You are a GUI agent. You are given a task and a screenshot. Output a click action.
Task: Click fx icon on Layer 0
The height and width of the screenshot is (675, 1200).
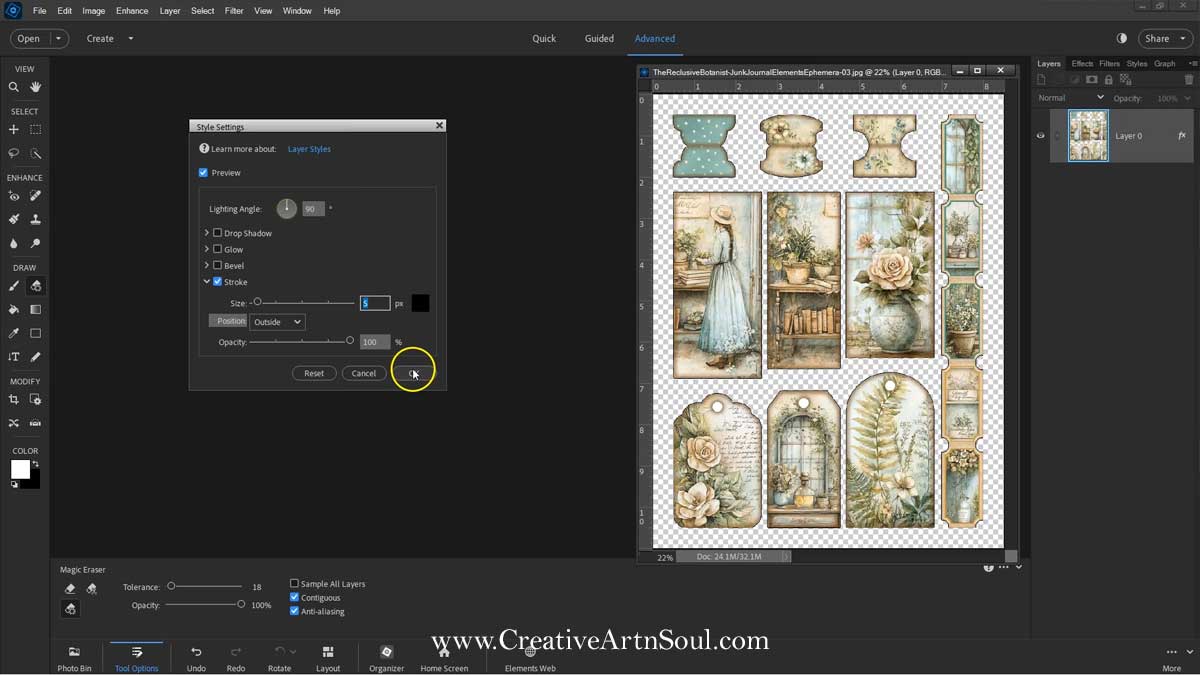[1181, 135]
